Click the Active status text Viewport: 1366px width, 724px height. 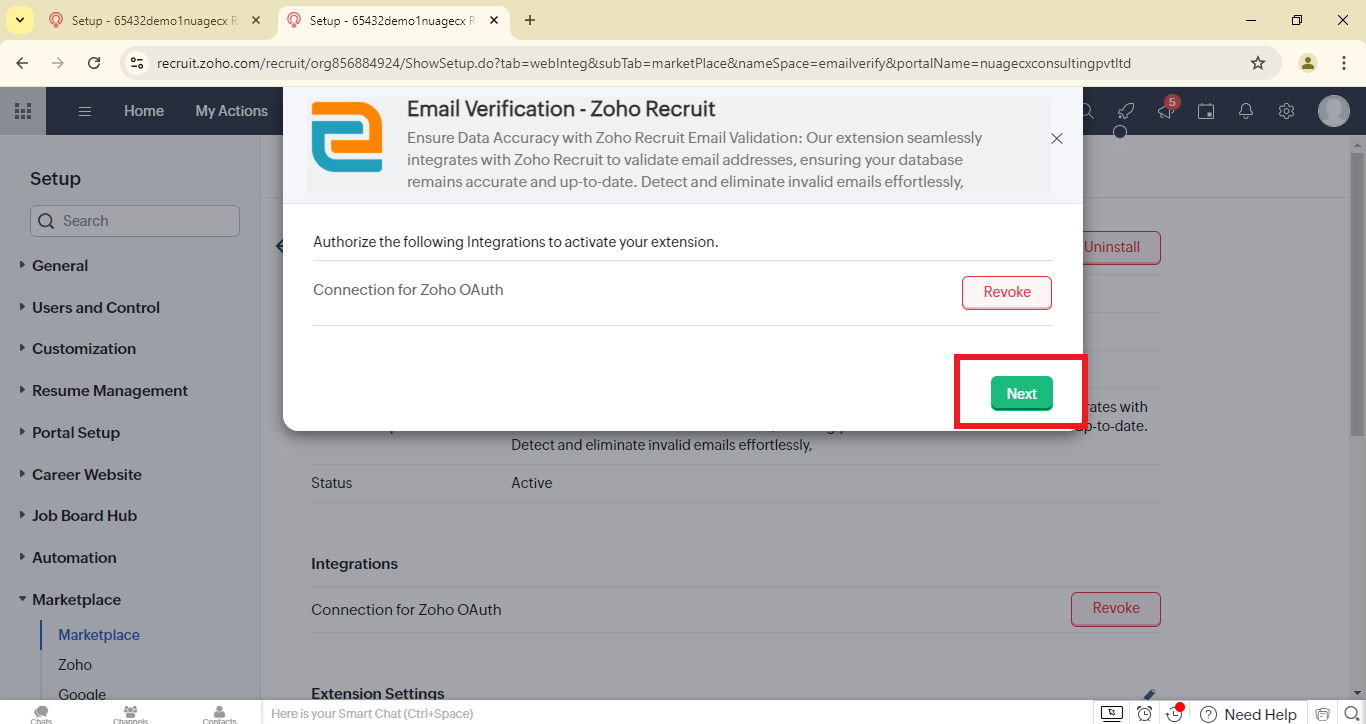(532, 483)
